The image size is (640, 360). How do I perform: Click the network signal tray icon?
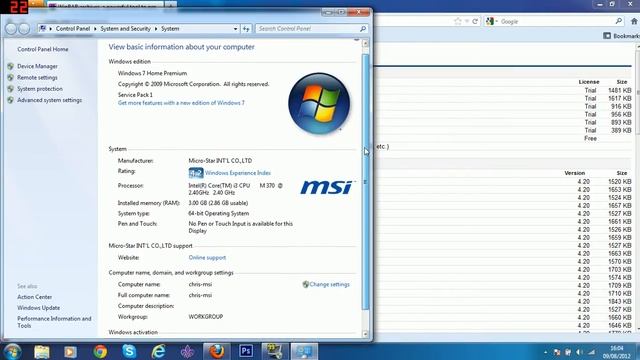coord(591,352)
